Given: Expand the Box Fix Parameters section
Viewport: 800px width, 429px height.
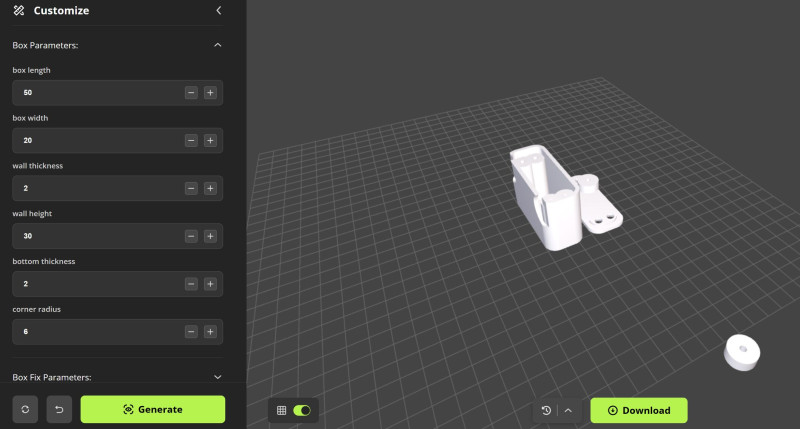Looking at the screenshot, I should (x=218, y=377).
